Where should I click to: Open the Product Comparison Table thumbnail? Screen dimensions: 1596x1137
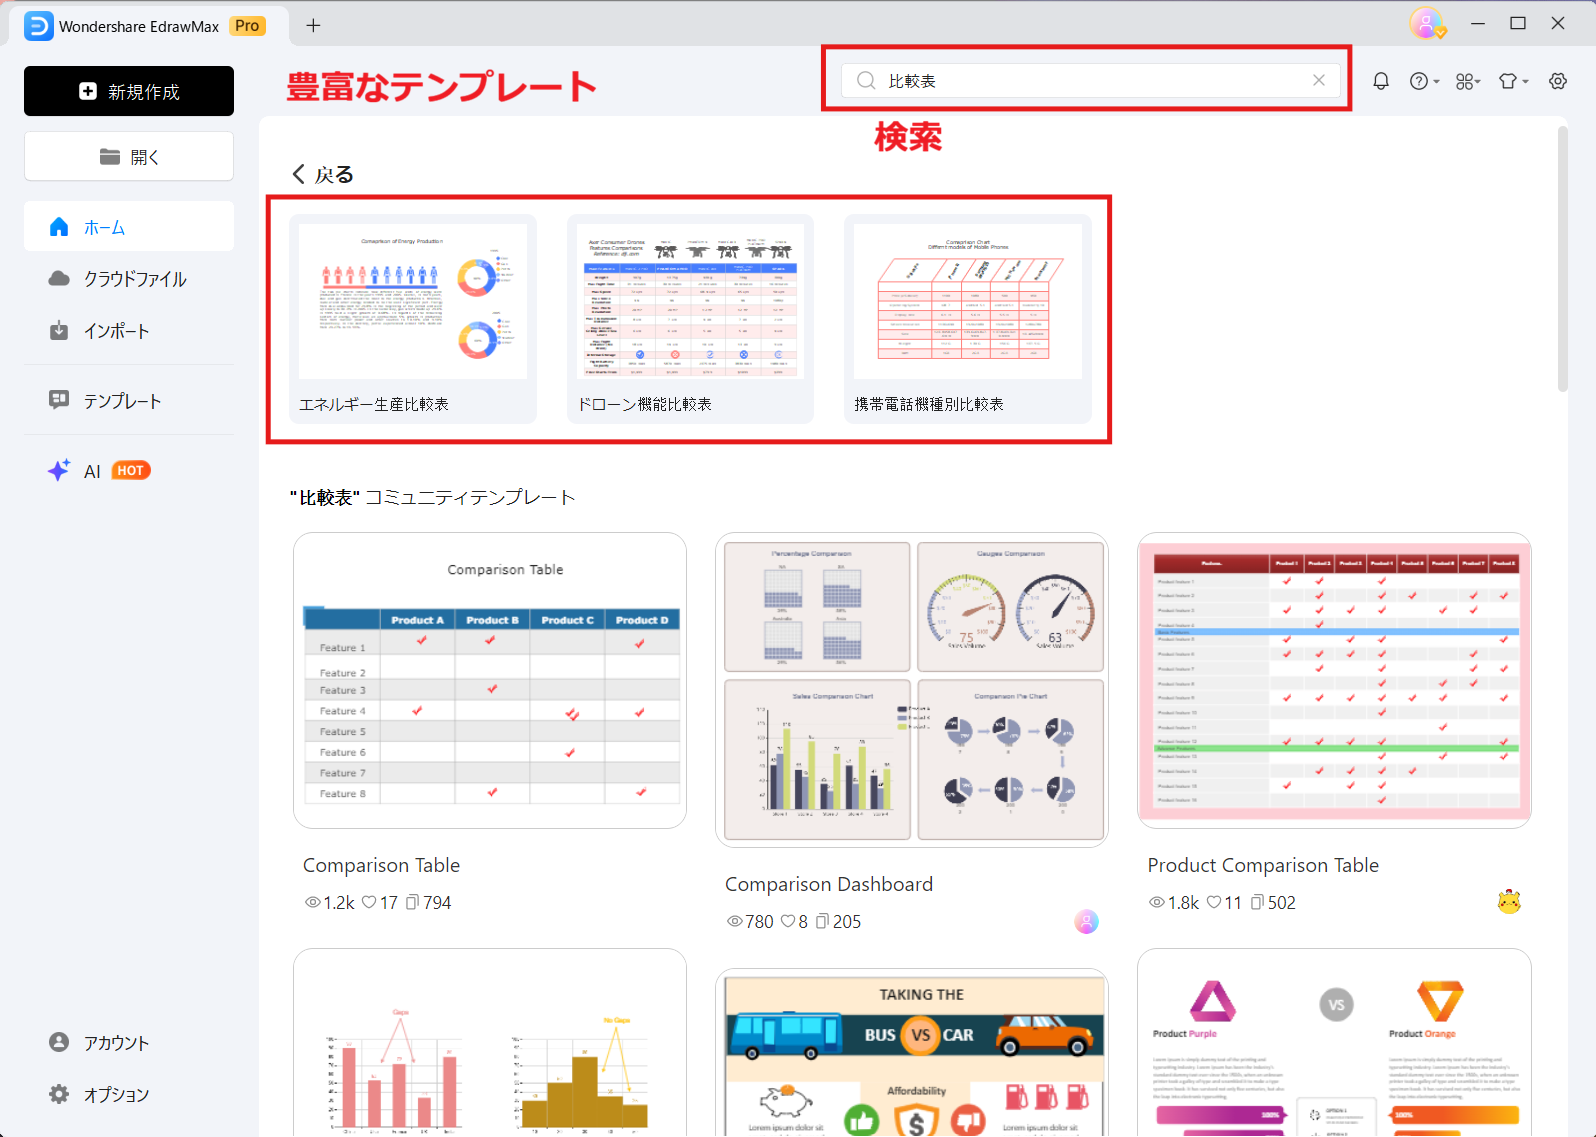point(1334,680)
